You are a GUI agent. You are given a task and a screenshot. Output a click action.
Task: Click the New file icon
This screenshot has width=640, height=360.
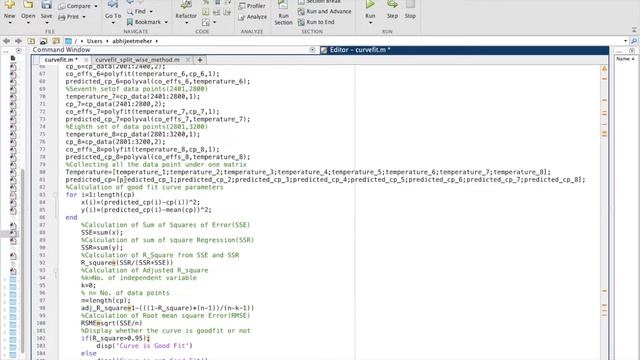point(9,4)
